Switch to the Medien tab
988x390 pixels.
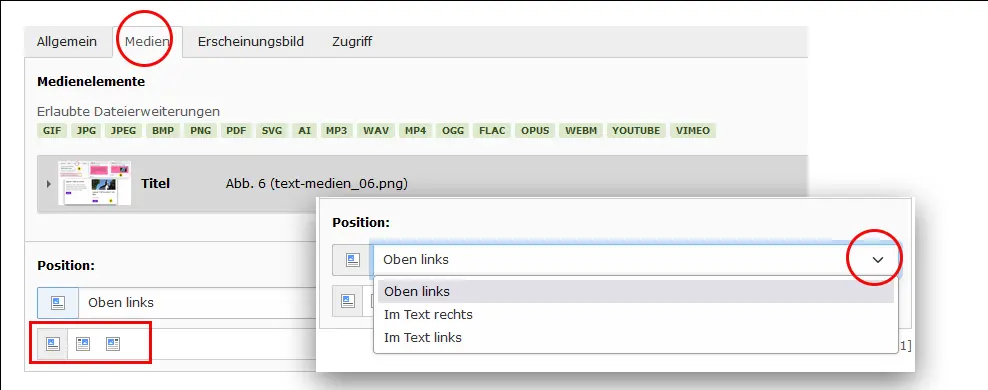click(147, 42)
